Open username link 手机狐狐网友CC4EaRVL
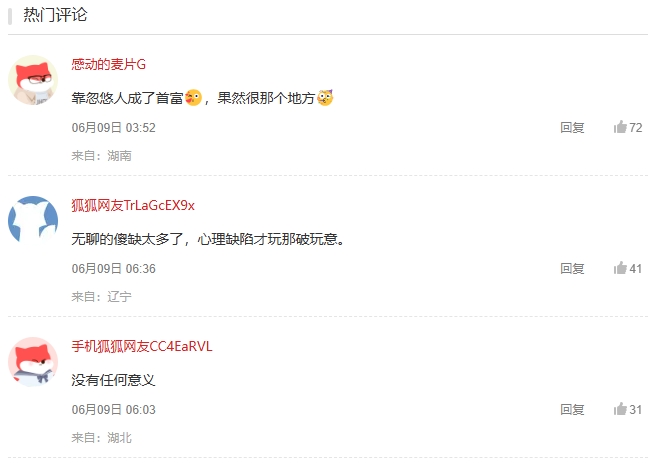 point(142,346)
